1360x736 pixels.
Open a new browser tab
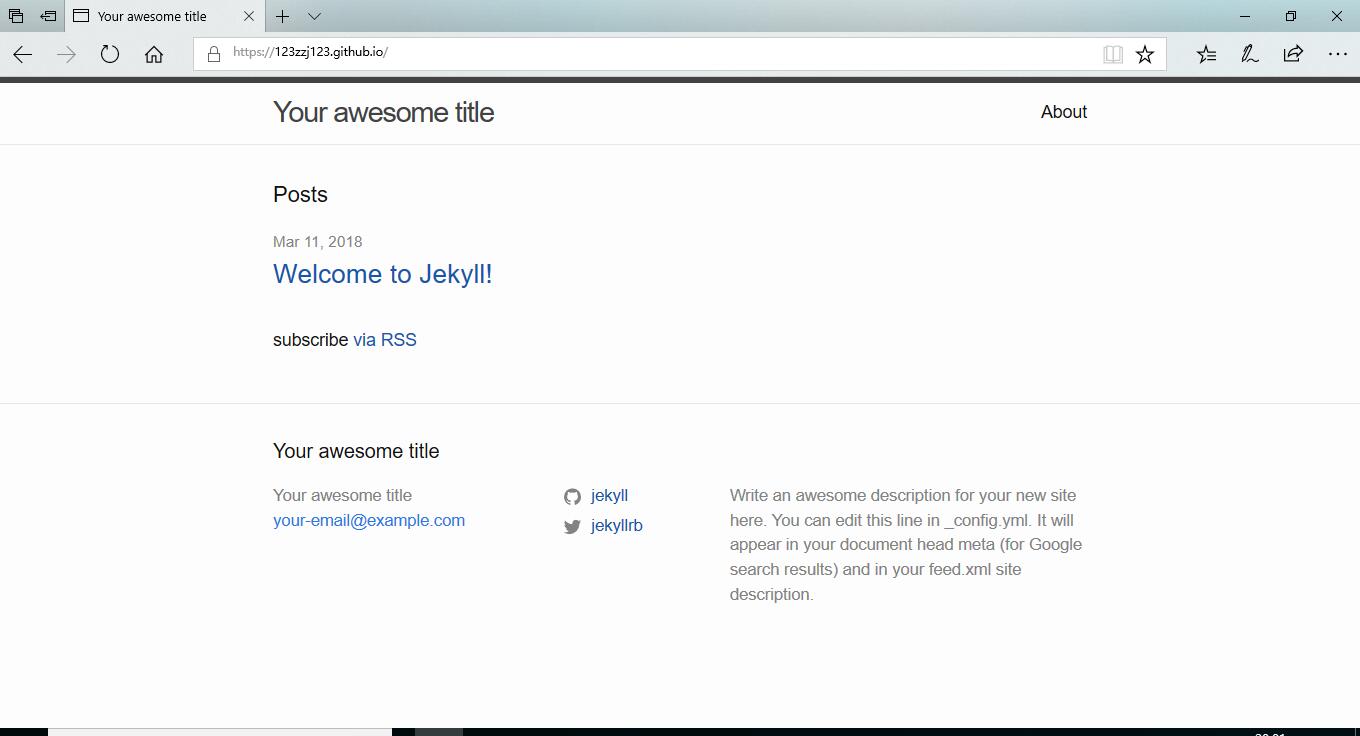283,16
